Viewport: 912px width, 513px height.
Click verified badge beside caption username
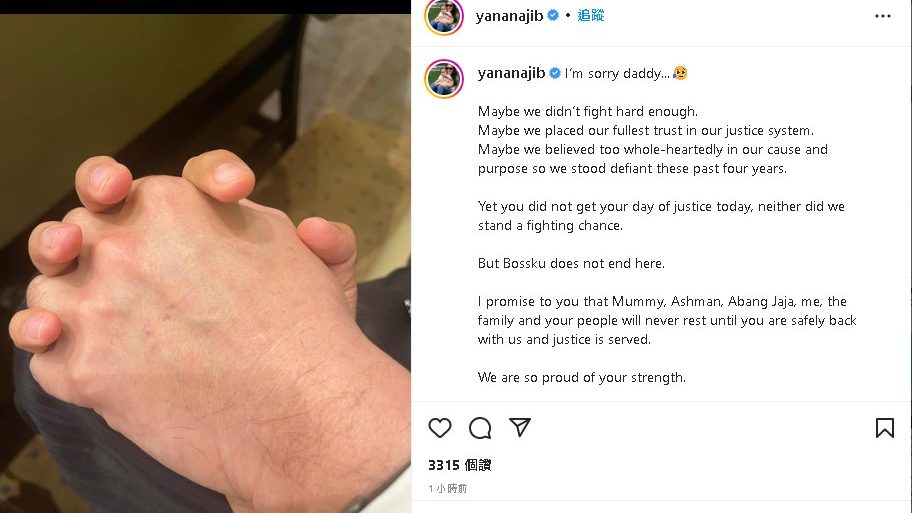555,73
